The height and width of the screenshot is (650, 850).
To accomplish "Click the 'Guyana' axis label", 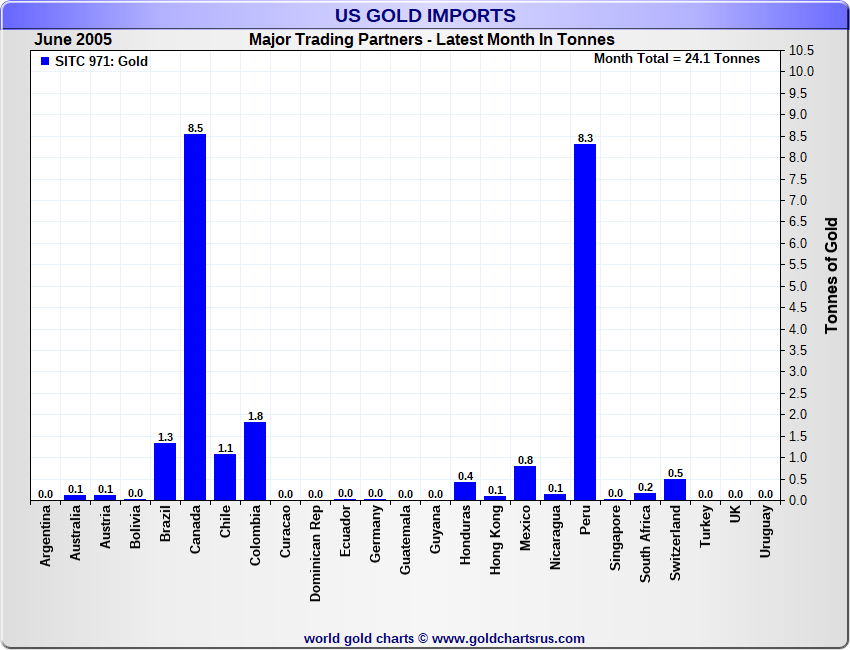I will coord(435,529).
